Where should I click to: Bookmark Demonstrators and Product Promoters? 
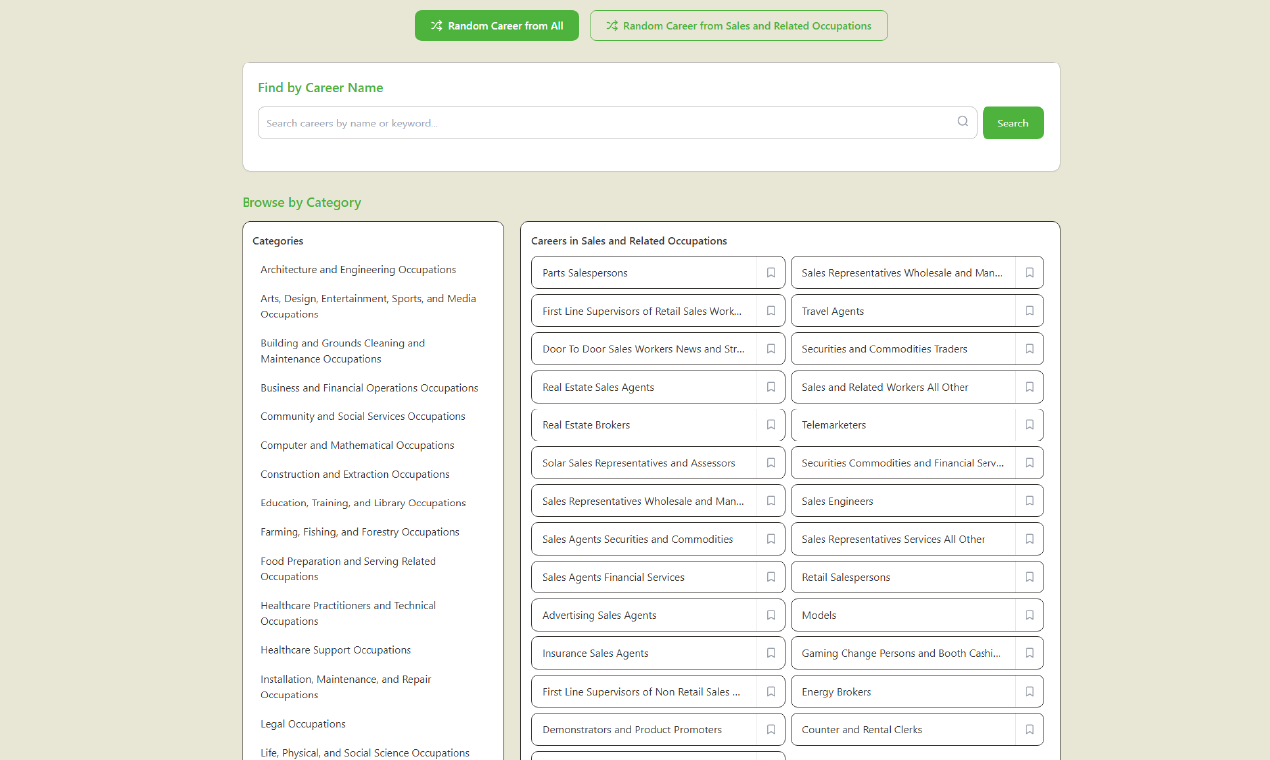(x=771, y=729)
